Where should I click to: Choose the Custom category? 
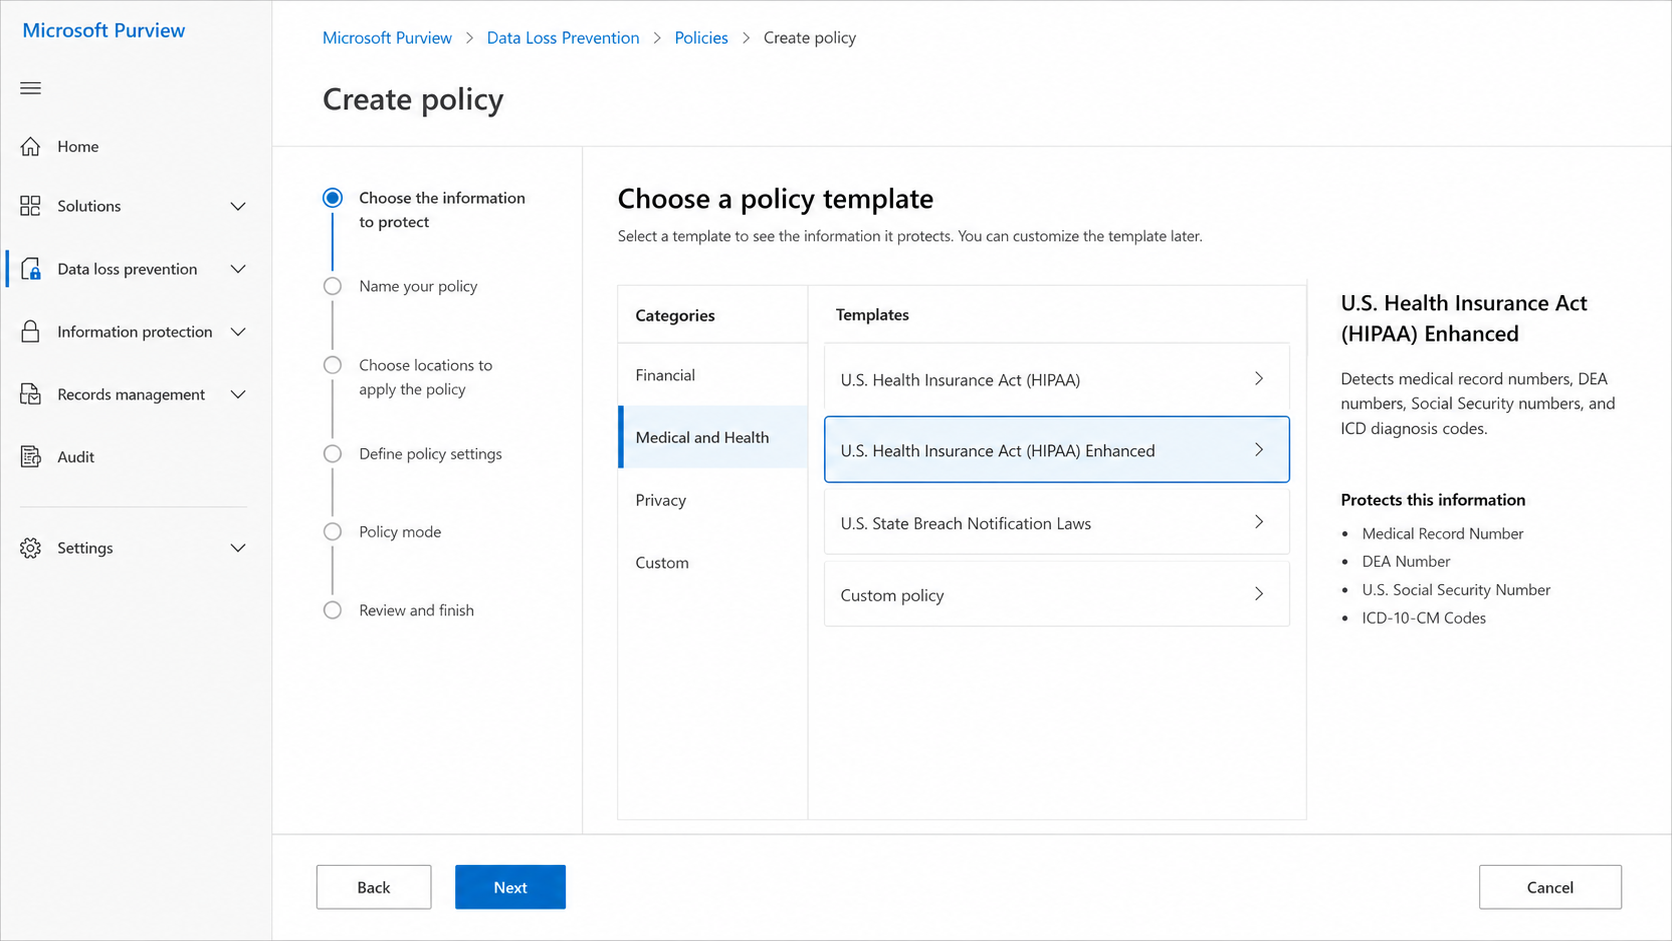[x=713, y=562]
